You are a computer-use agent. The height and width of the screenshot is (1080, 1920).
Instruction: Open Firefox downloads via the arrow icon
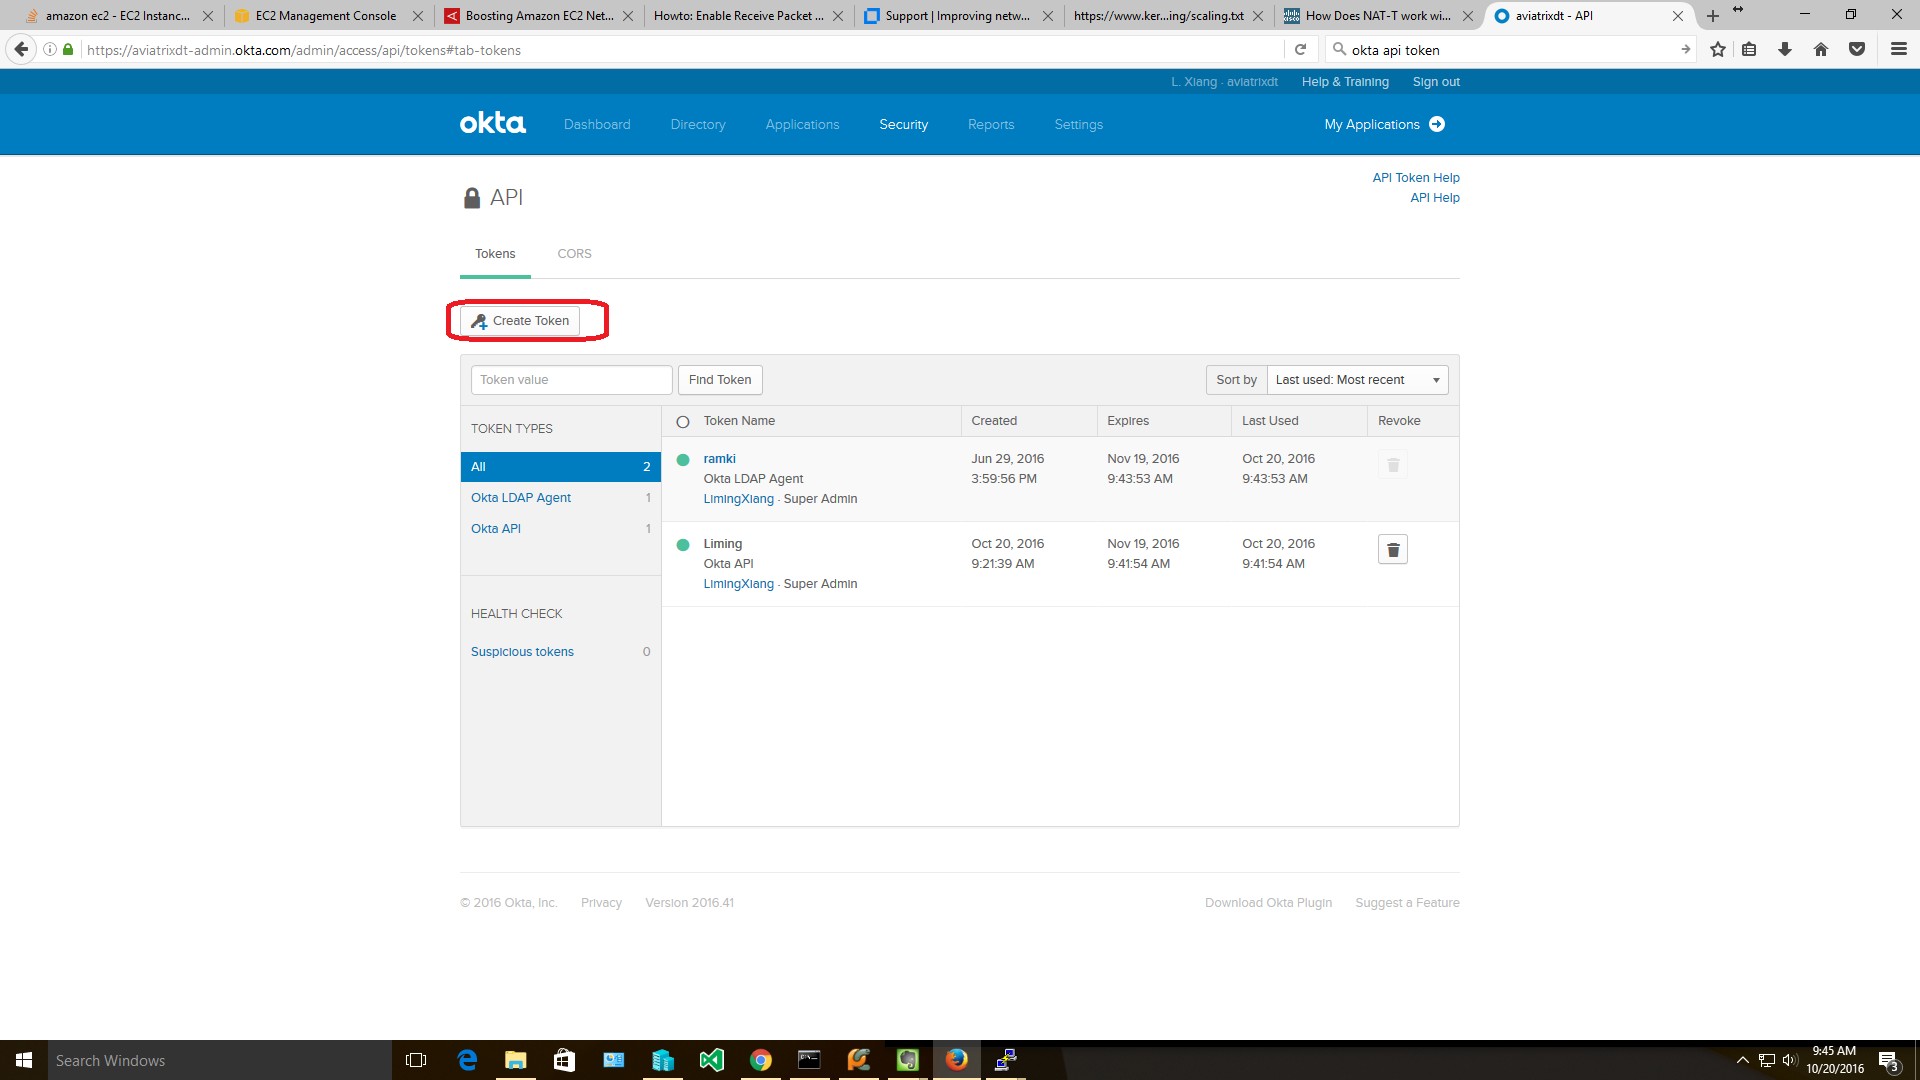[x=1786, y=49]
